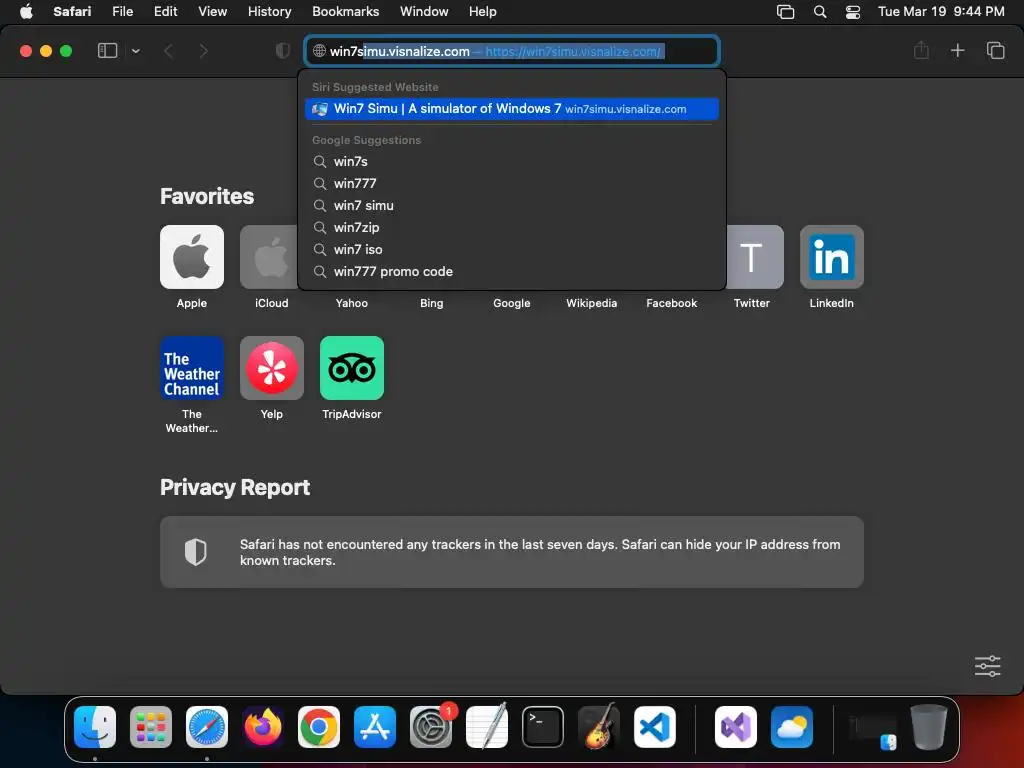Launch Visual Studio from the Dock

(736, 727)
